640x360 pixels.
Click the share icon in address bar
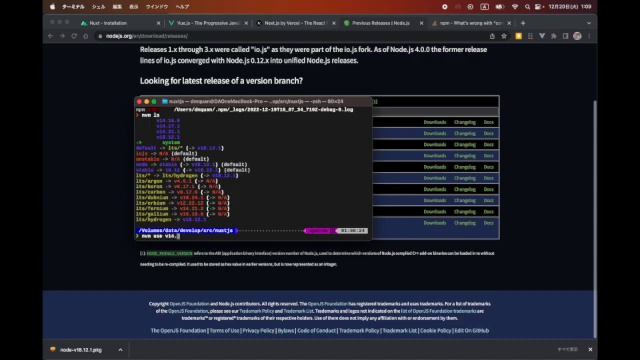pos(492,36)
